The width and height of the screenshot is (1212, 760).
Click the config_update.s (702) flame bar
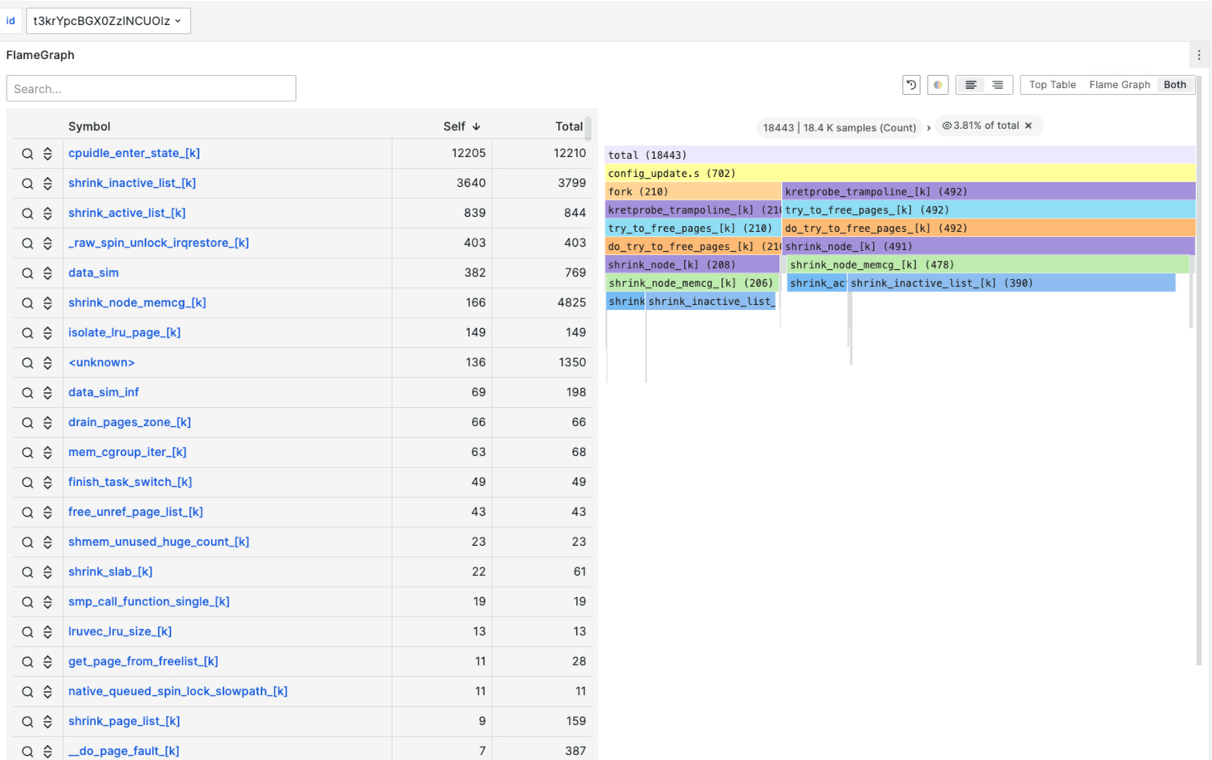point(900,173)
